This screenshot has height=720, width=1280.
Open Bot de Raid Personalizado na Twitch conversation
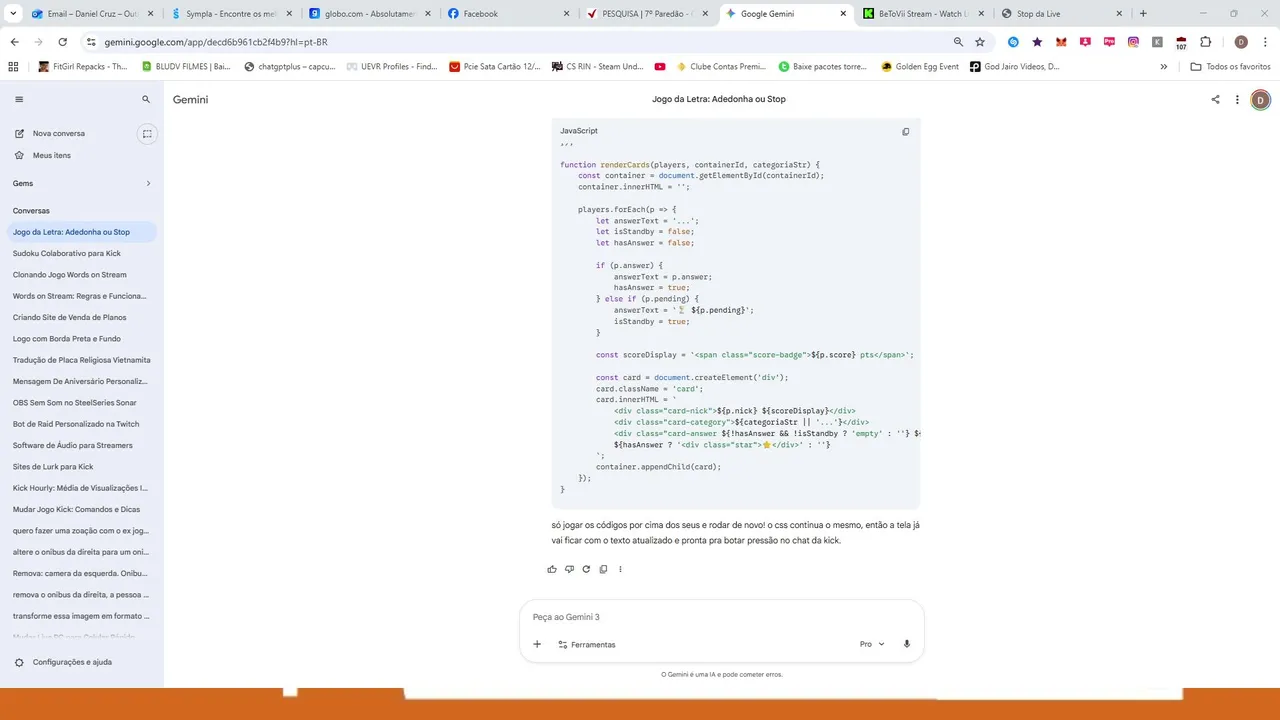80,424
